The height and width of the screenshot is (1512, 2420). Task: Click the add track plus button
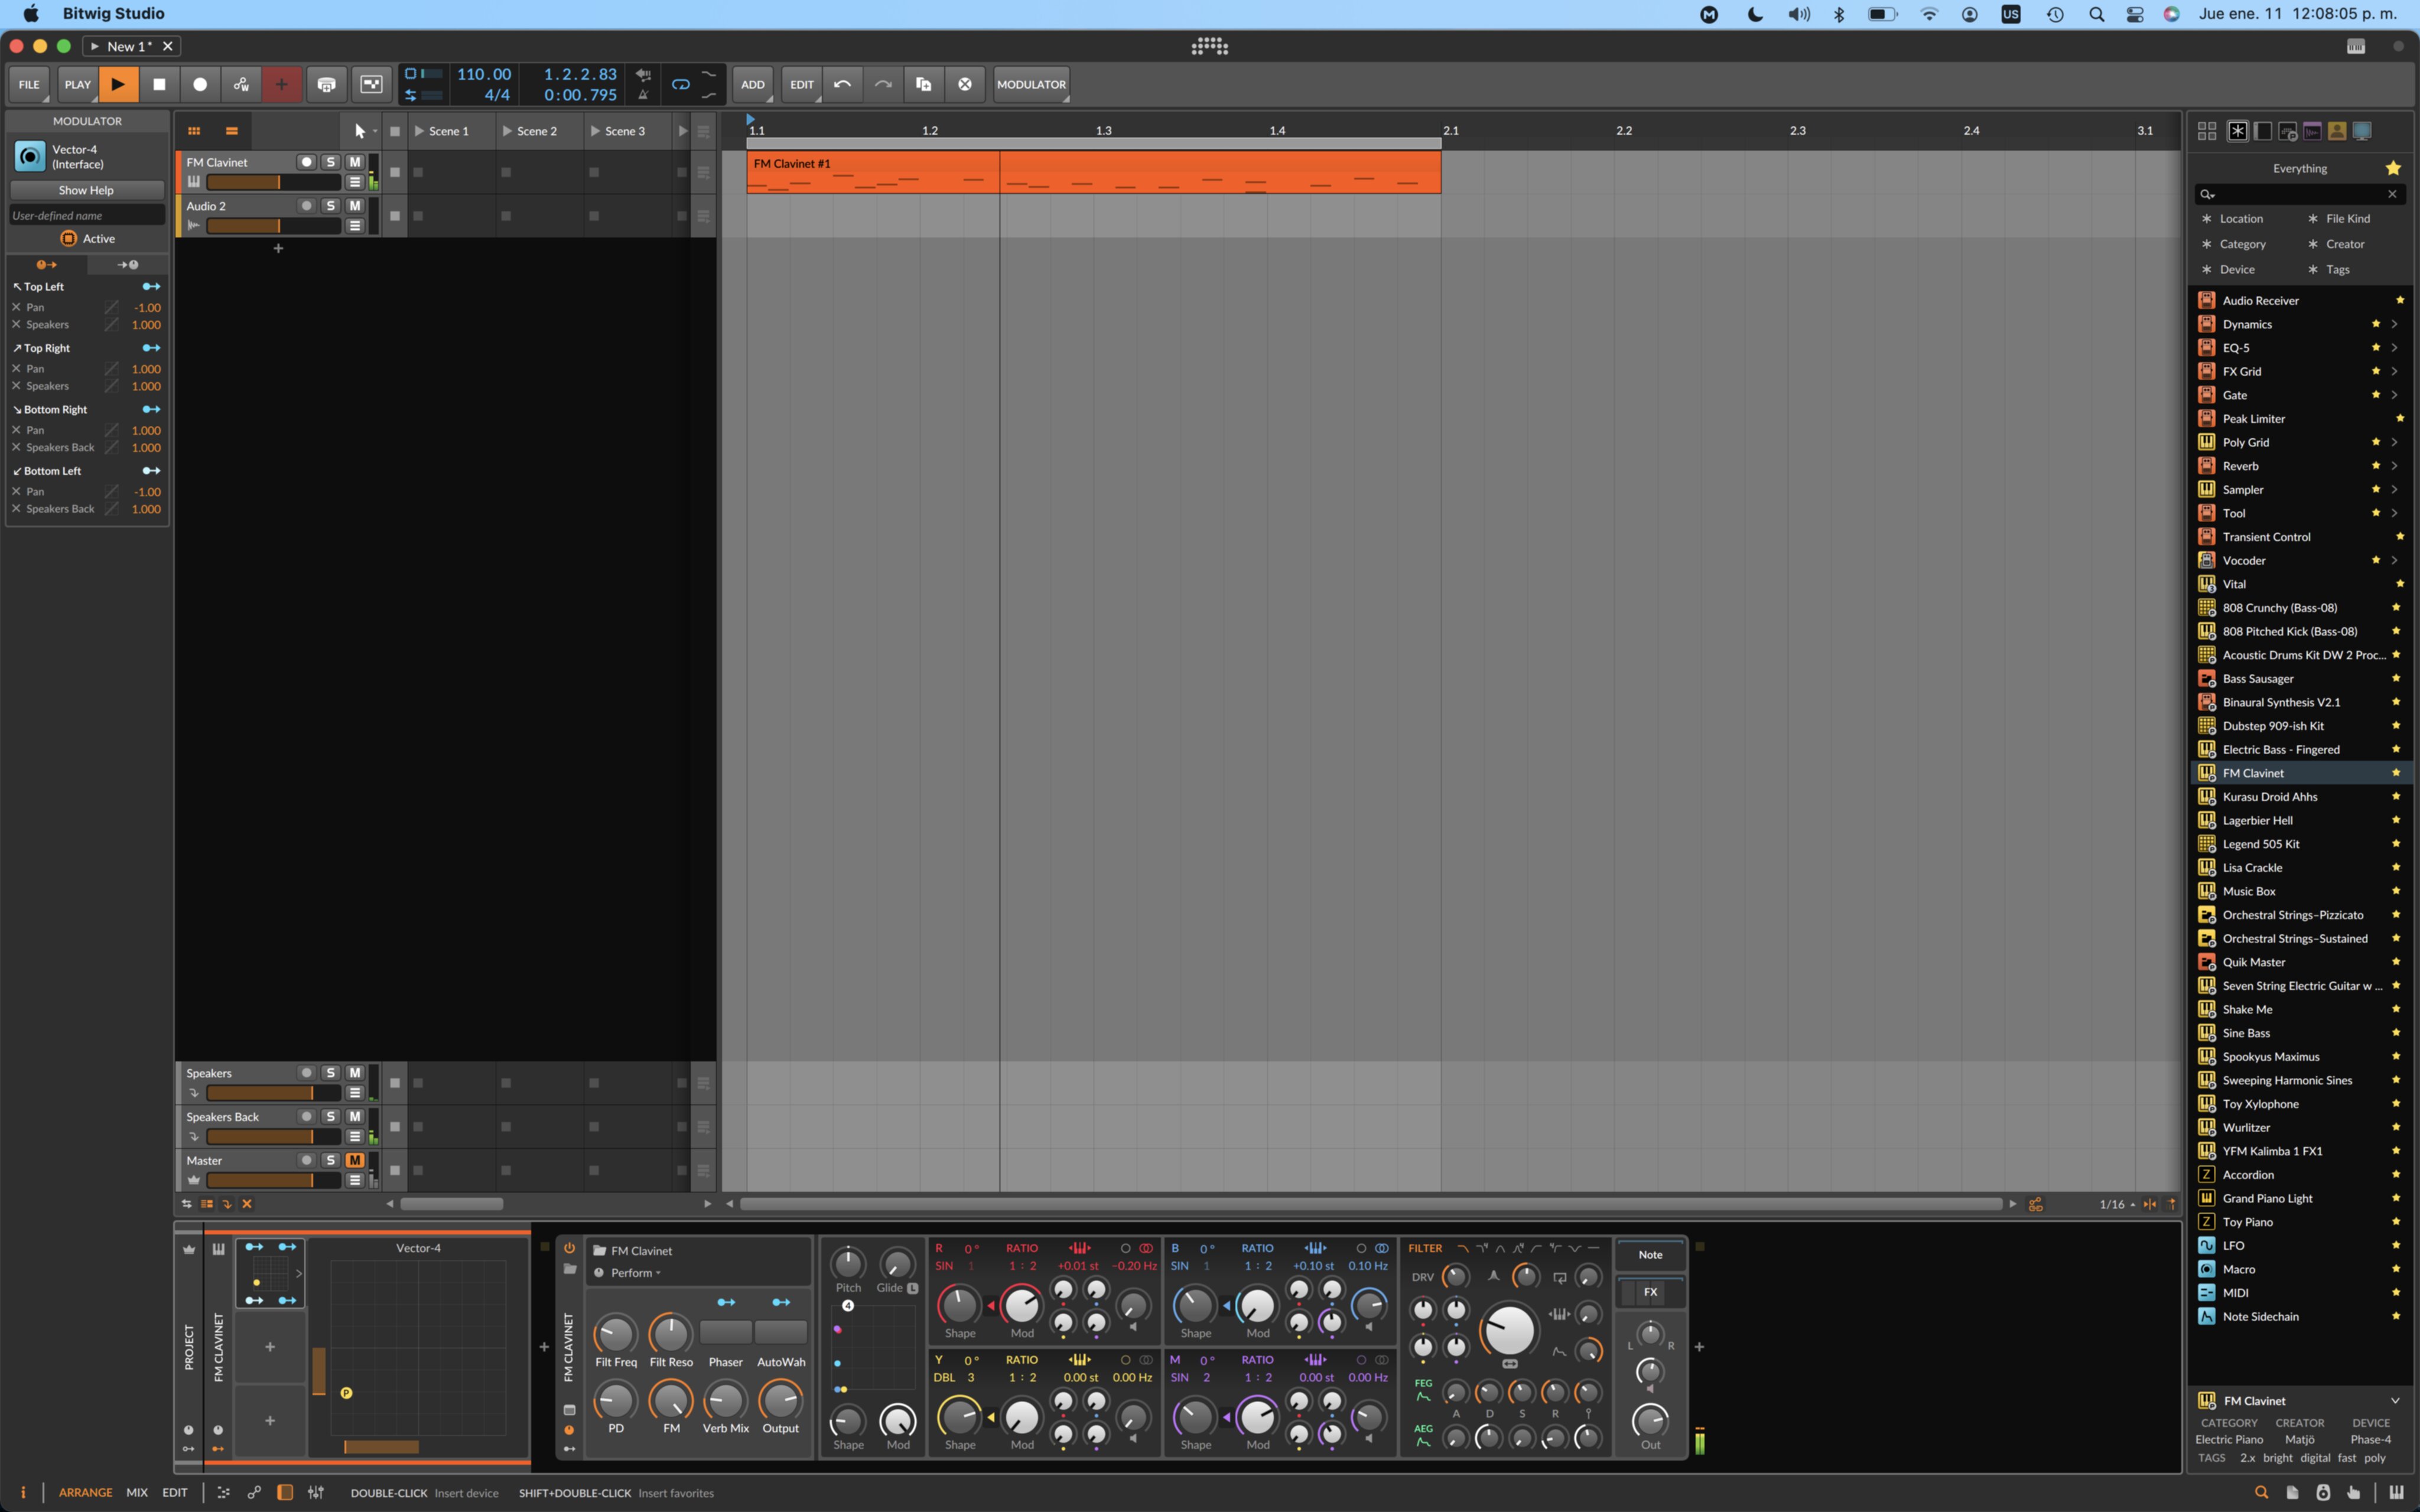[x=278, y=248]
